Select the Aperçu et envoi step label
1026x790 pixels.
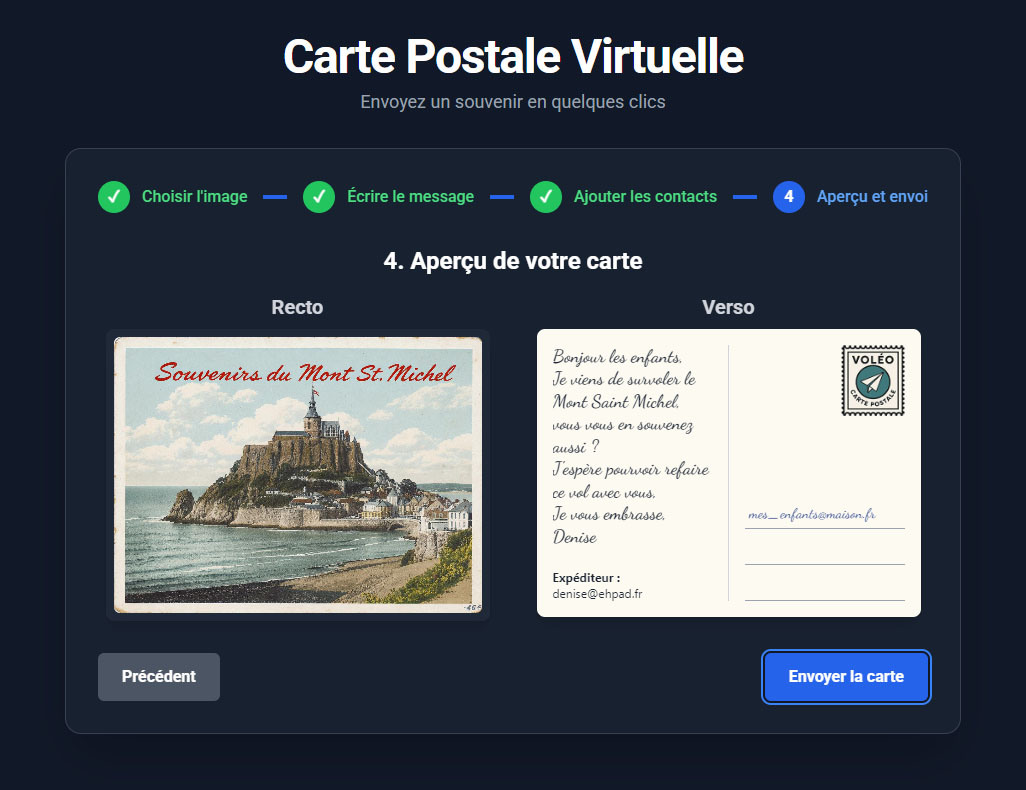coord(872,196)
